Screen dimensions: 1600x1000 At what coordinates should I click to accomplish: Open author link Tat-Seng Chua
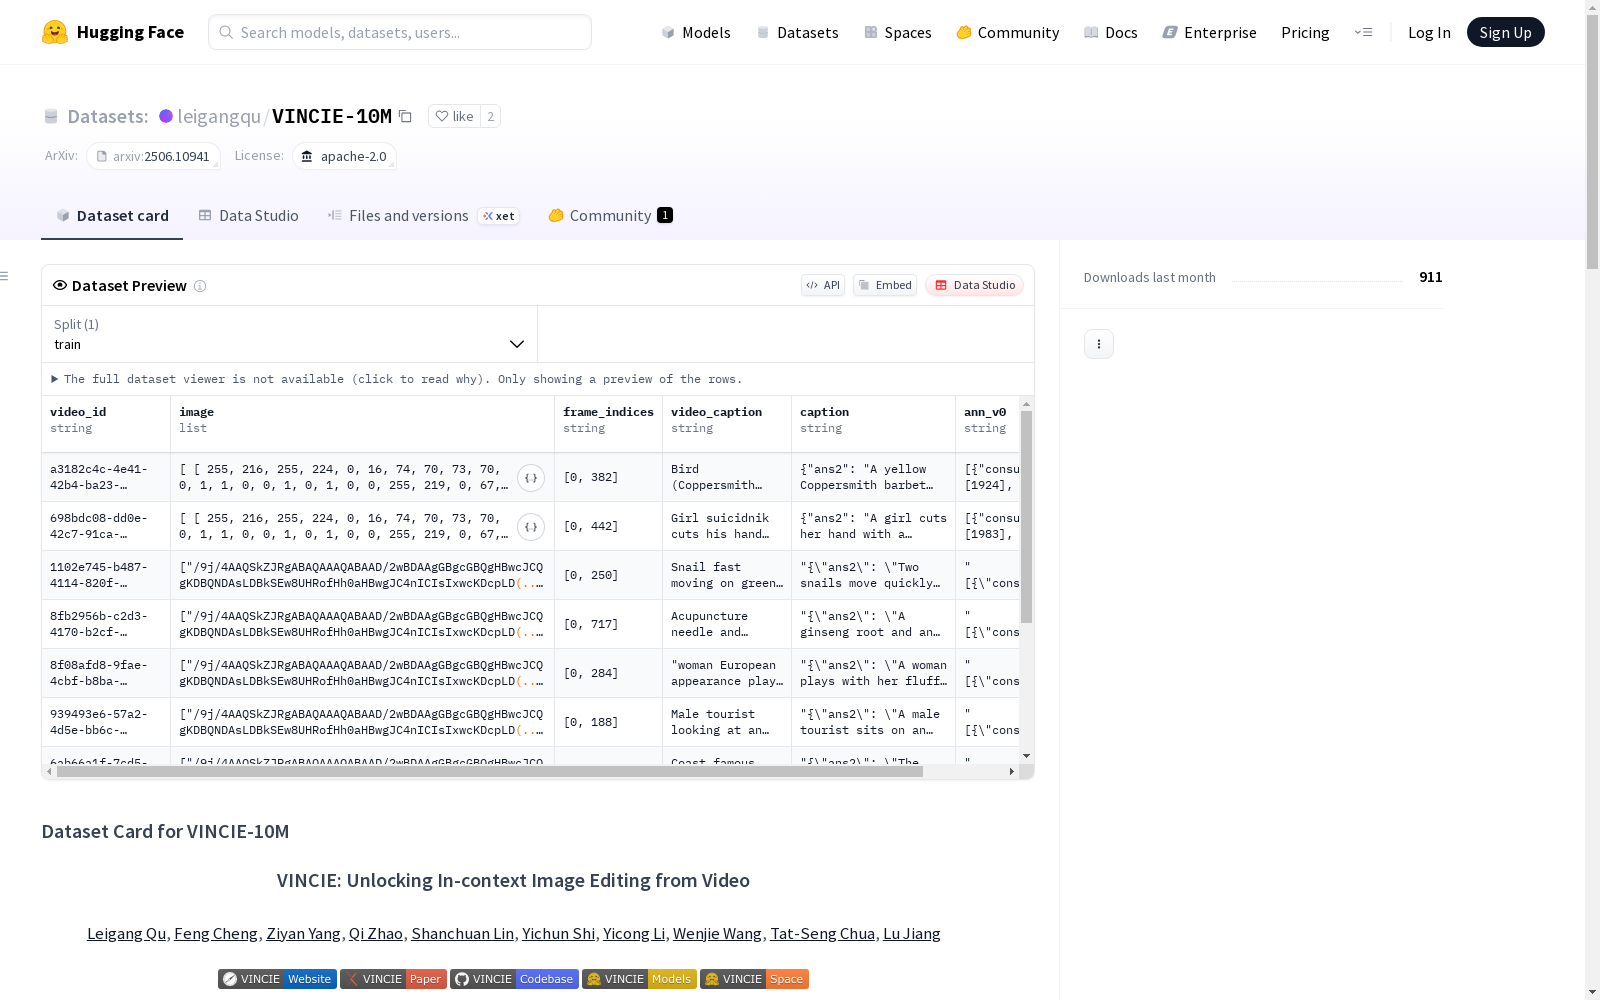tap(823, 933)
